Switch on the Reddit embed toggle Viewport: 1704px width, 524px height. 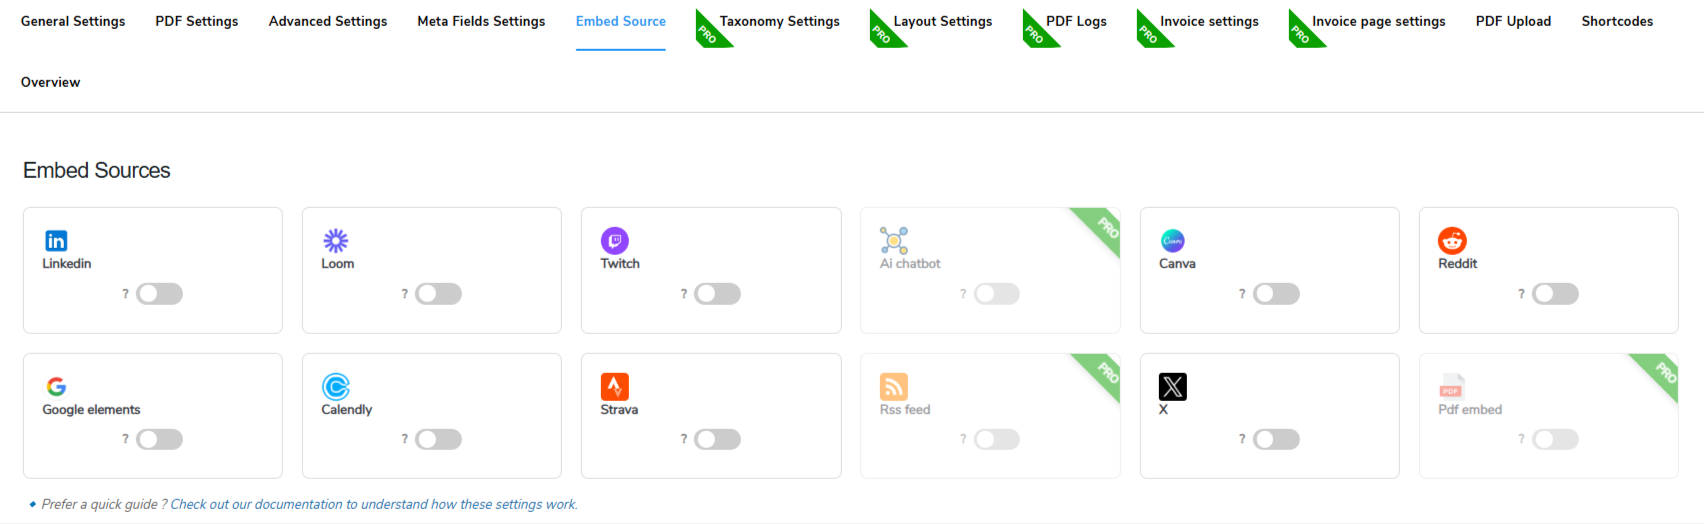coord(1555,294)
